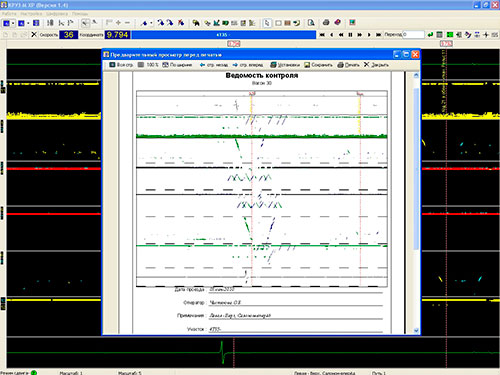This screenshot has height=375, width=500.
Task: Click green status indicator in status bar
Action: (34, 373)
